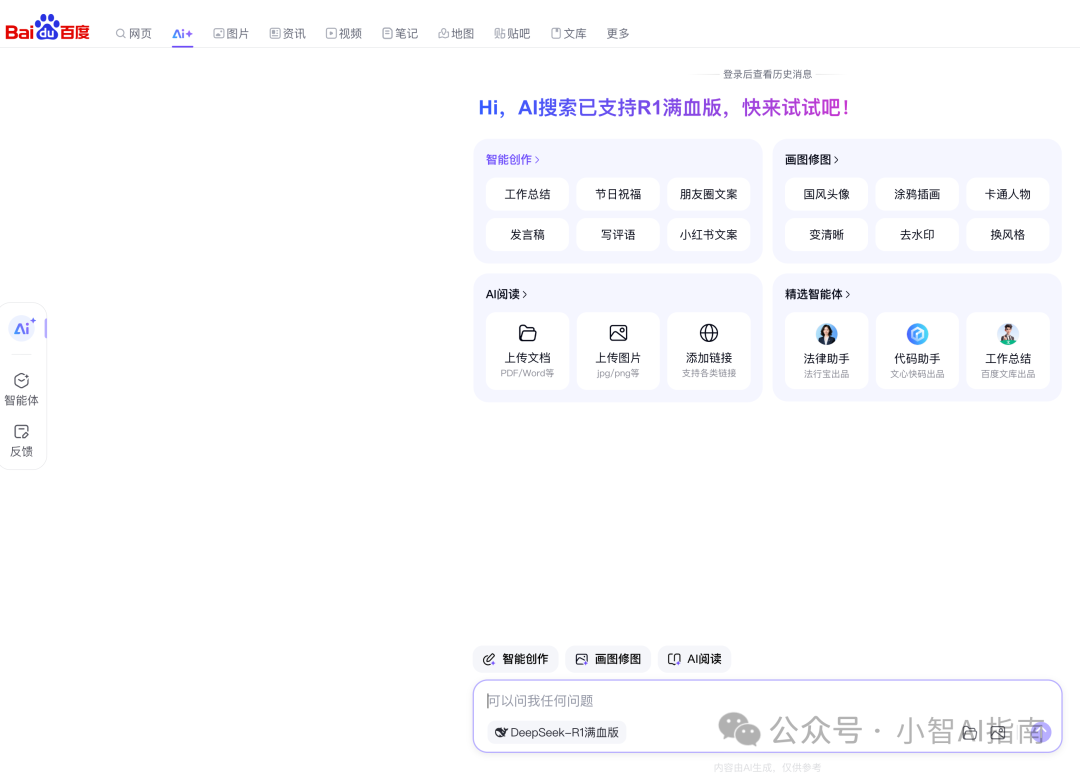The width and height of the screenshot is (1080, 774).
Task: Open the 代码助手 agent
Action: tap(917, 351)
